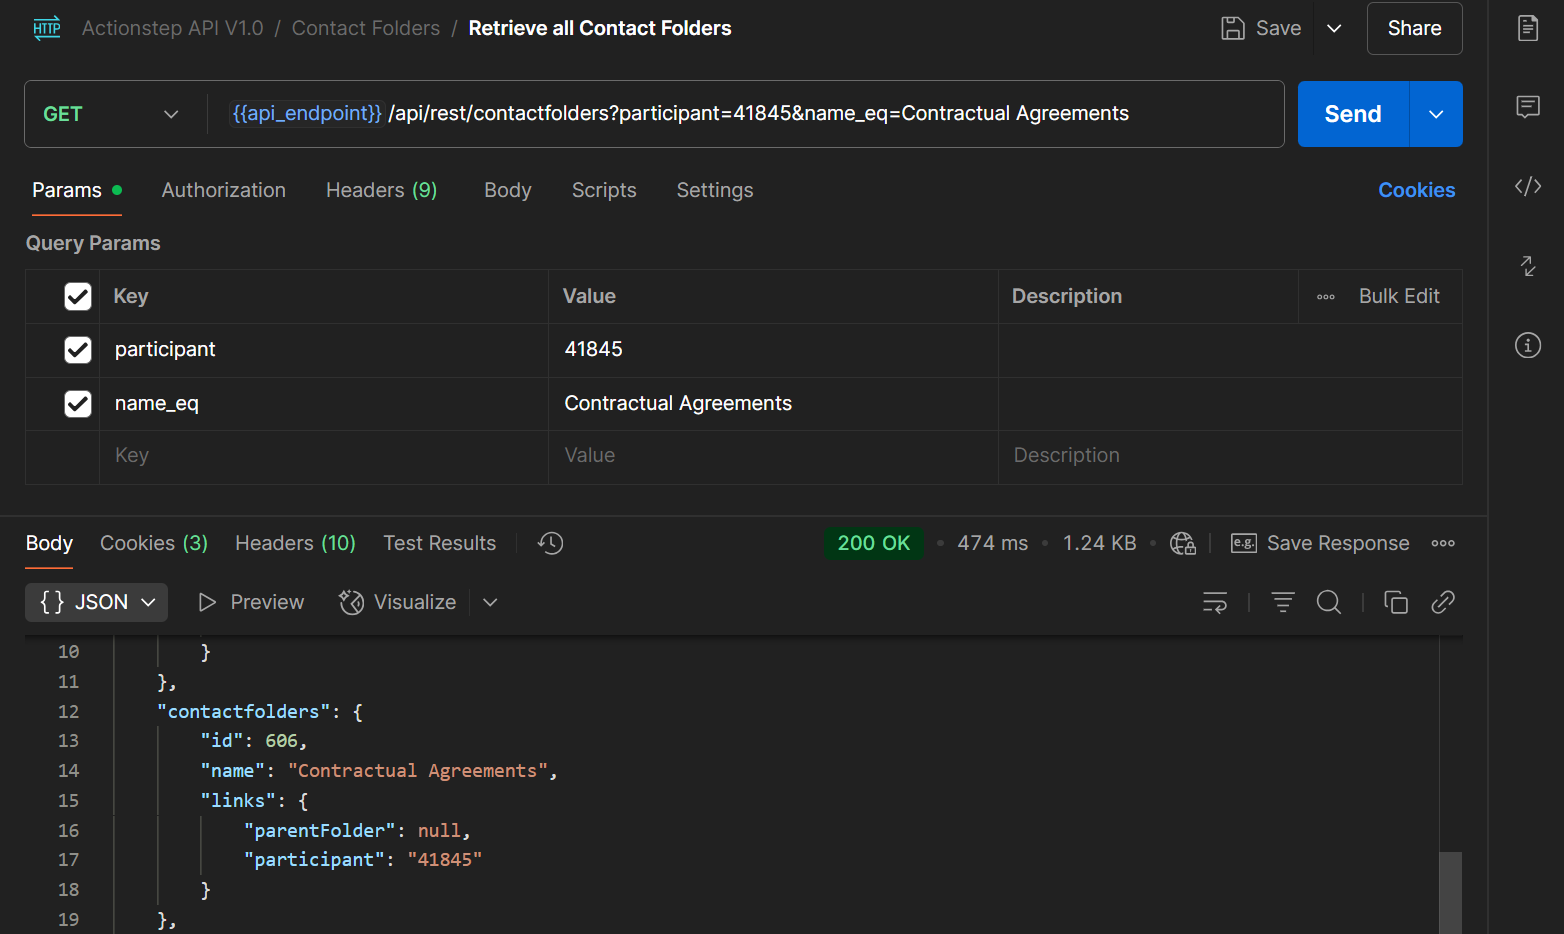Open the comments icon in right sidebar
This screenshot has height=934, width=1564.
1528,107
